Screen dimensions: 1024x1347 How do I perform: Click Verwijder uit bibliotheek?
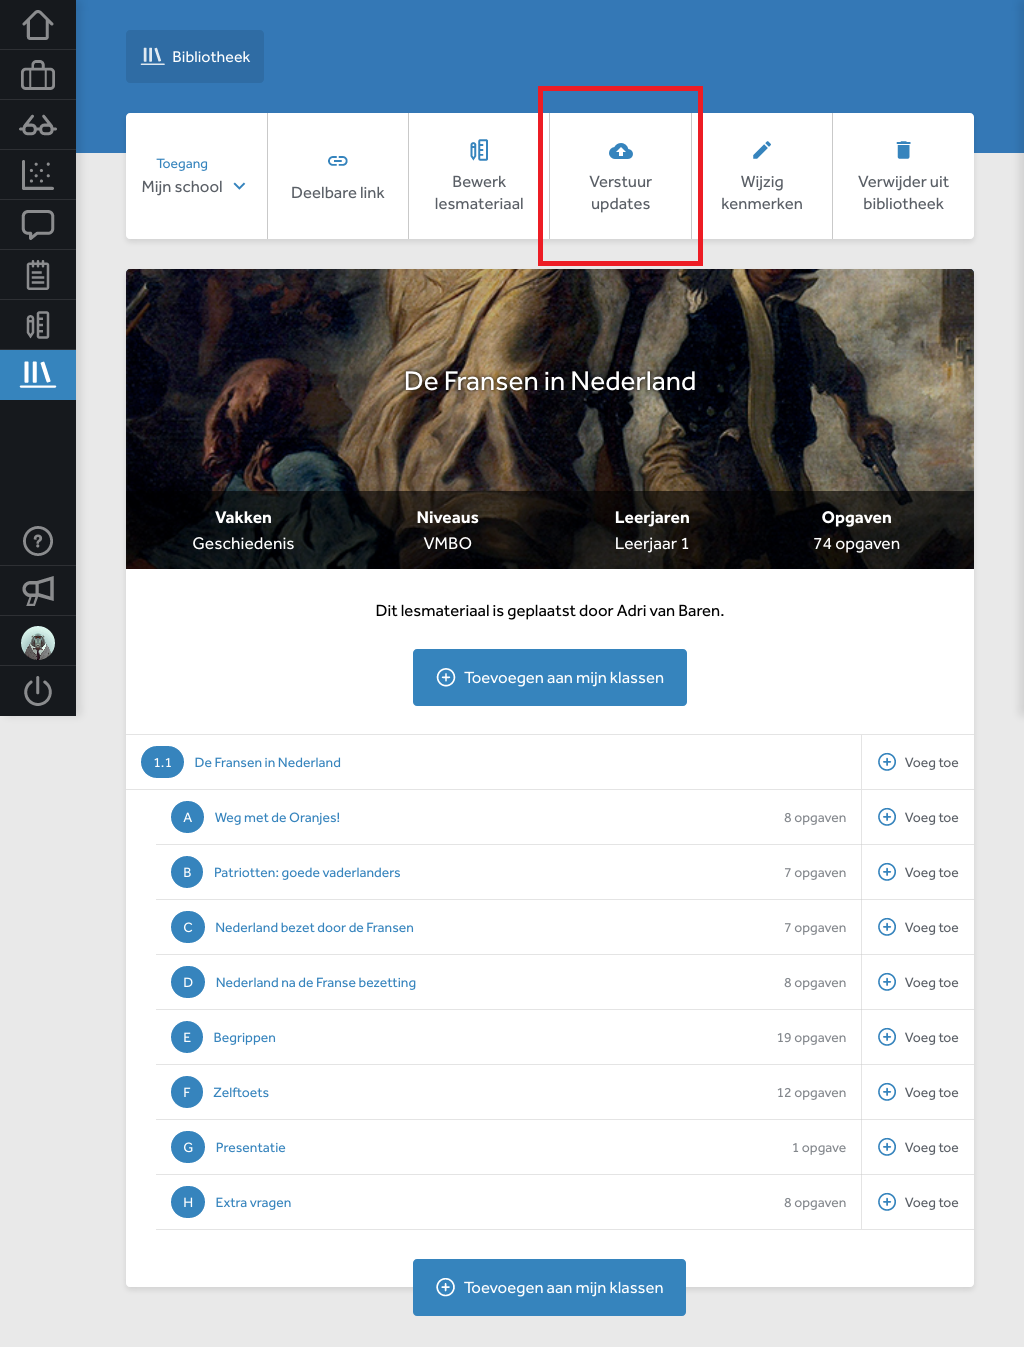pos(903,176)
